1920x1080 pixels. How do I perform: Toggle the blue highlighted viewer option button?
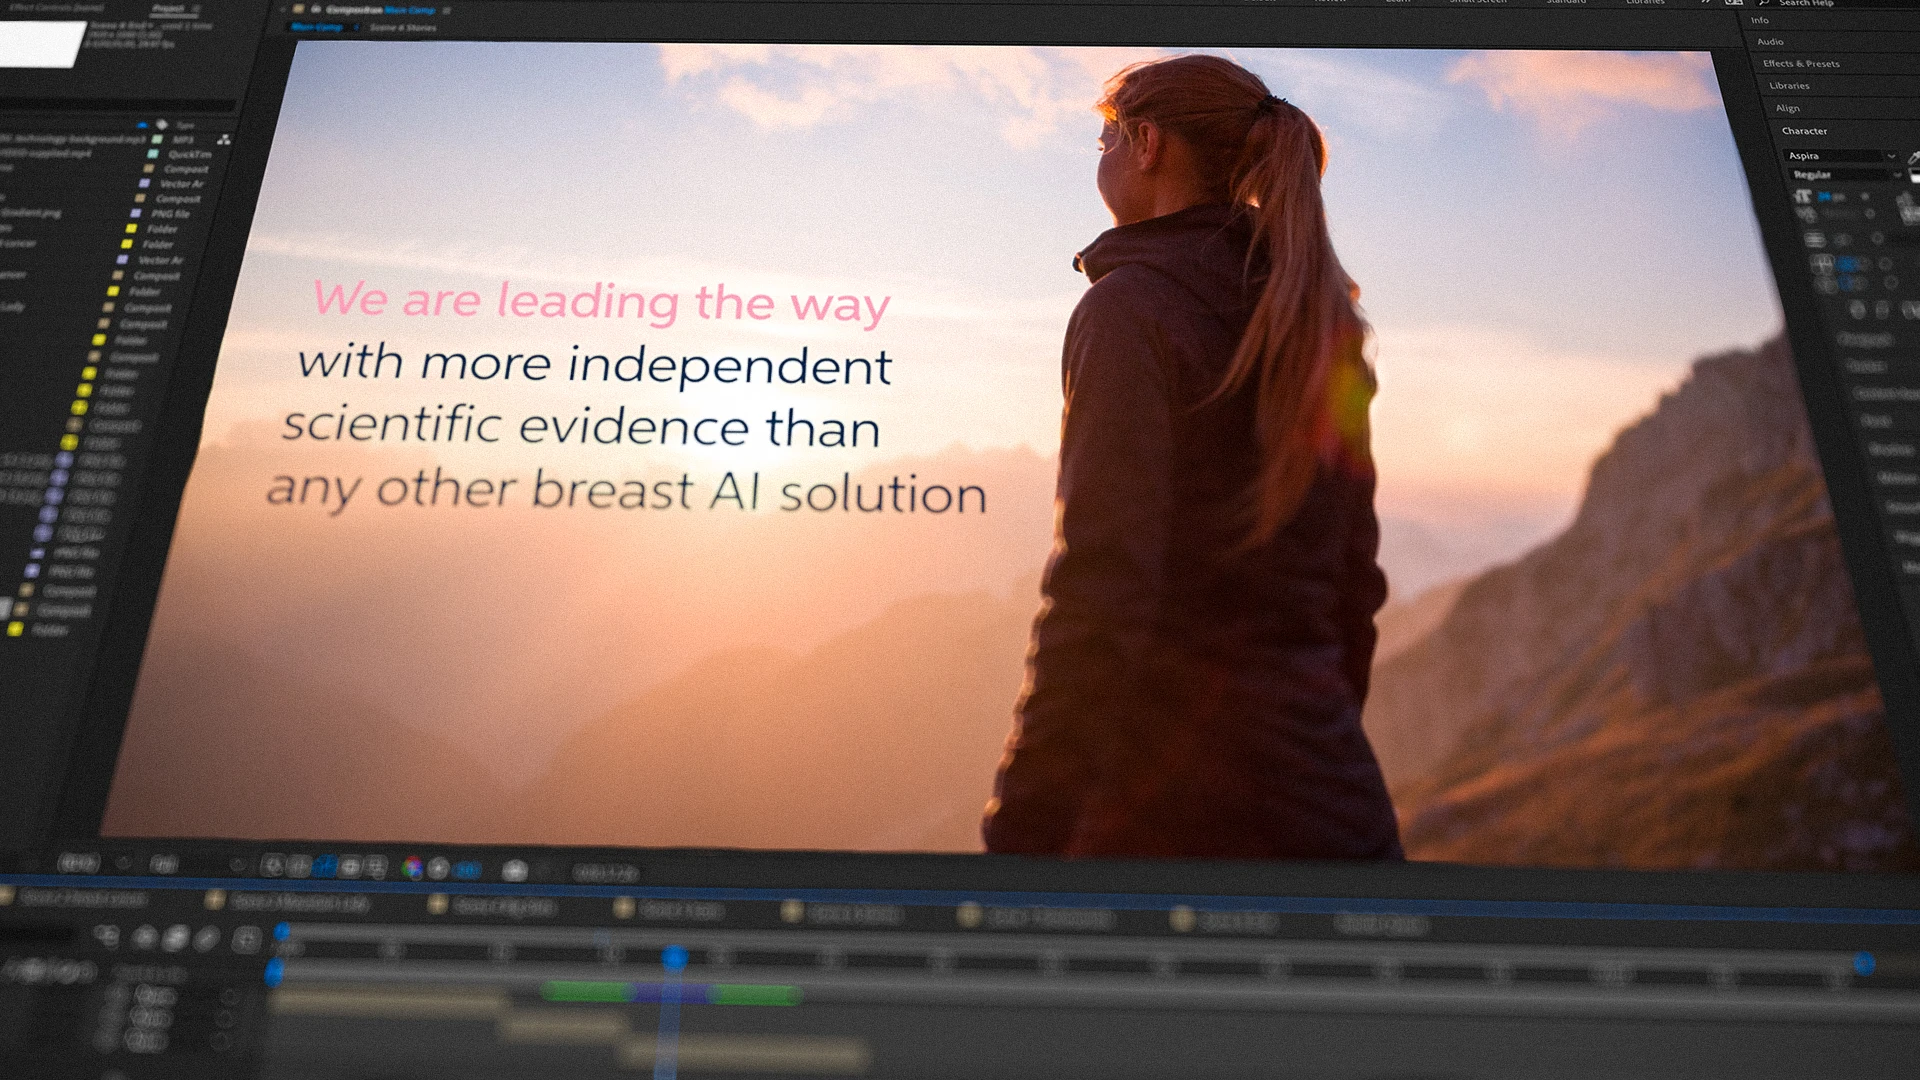pos(325,866)
